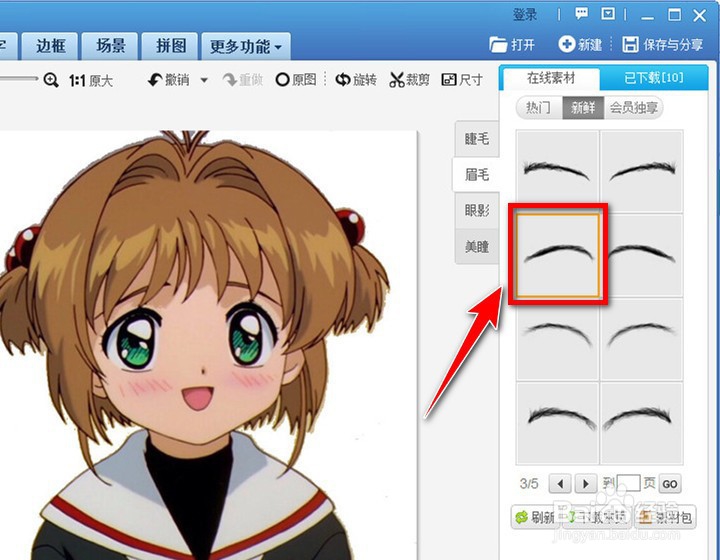Open the 边框 border tab
Screen dimensions: 720x560
(51, 46)
